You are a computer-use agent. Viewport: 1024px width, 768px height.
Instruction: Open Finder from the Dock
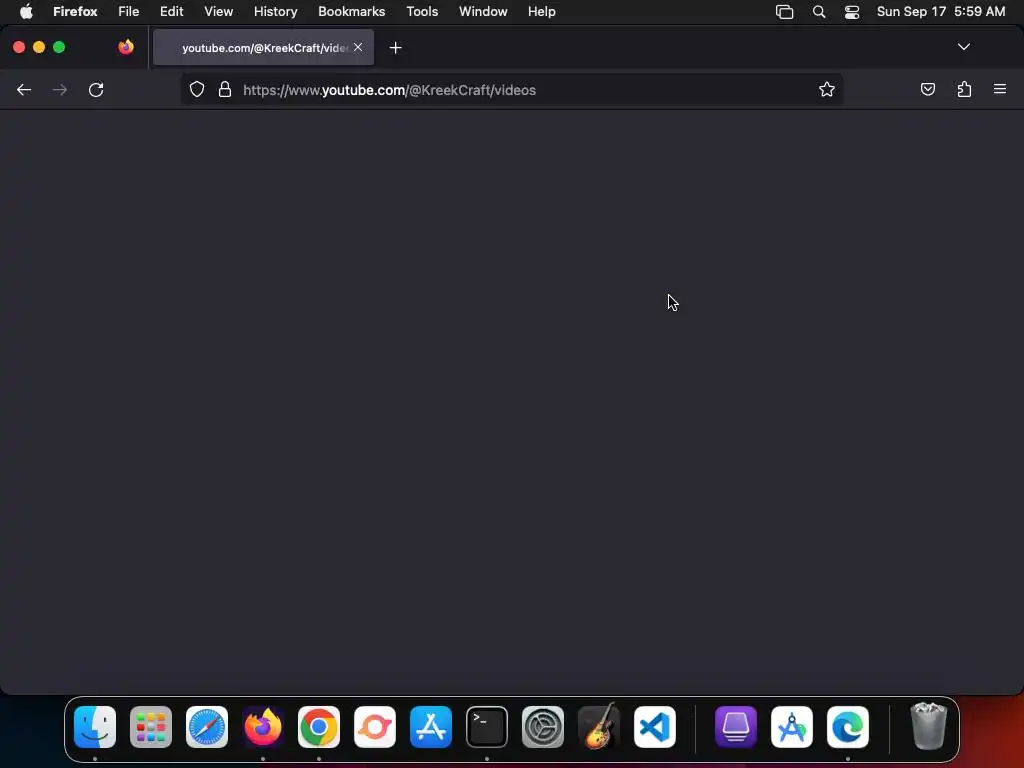(95, 727)
